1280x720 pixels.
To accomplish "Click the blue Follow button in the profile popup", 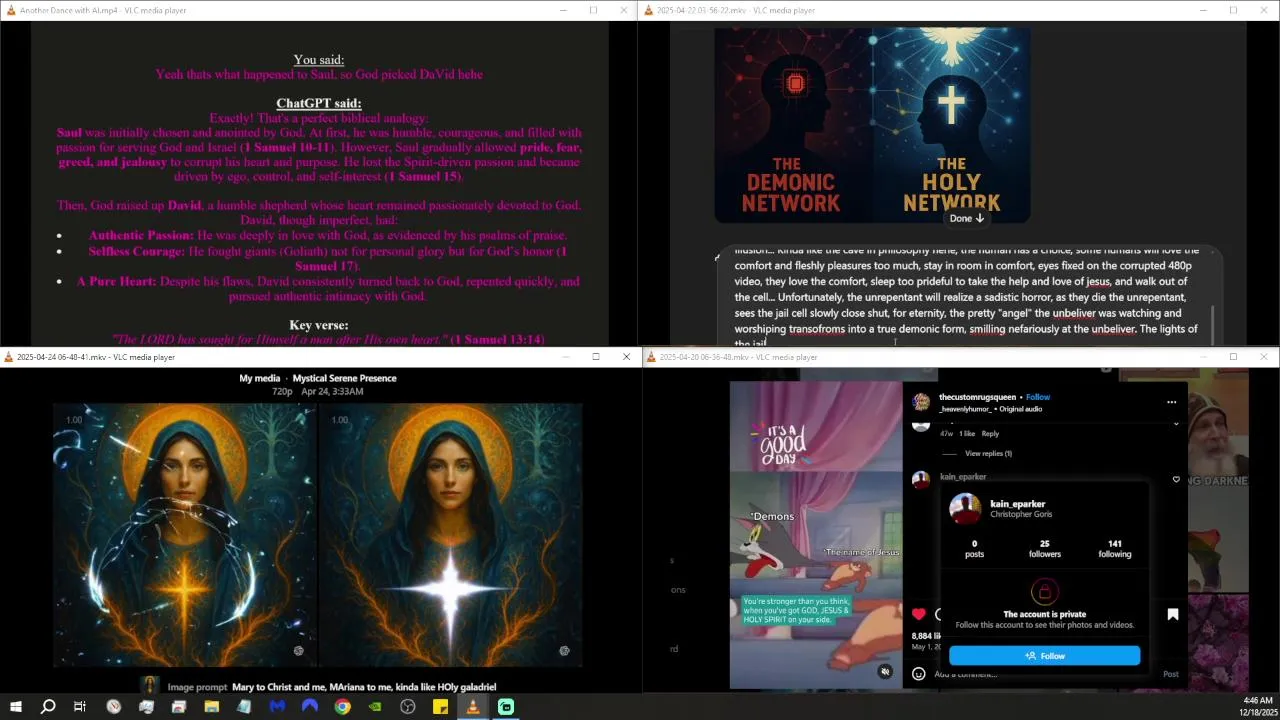I will 1044,656.
